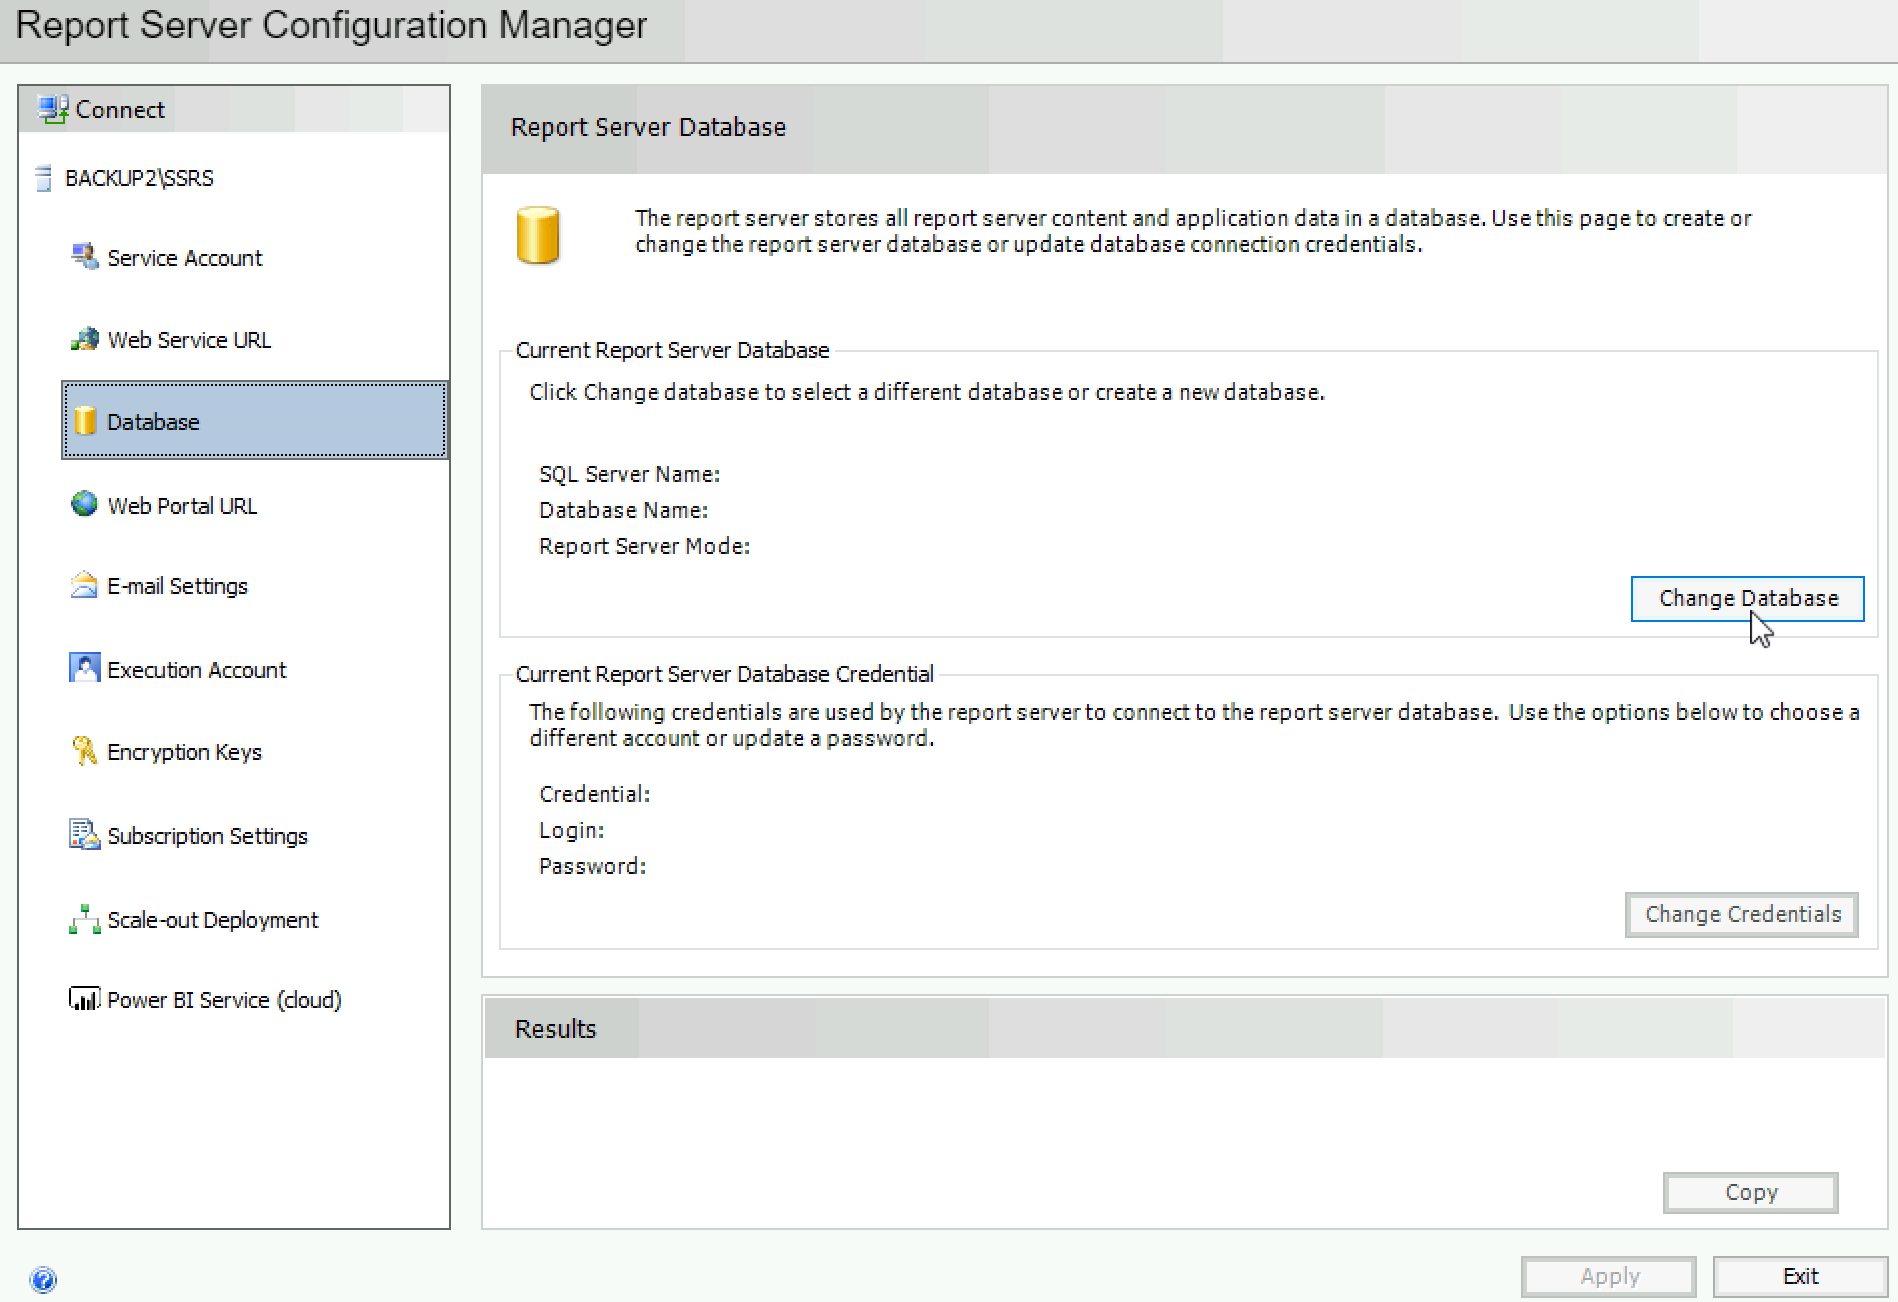Viewport: 1898px width, 1302px height.
Task: Select the Database navigation item
Action: (255, 421)
